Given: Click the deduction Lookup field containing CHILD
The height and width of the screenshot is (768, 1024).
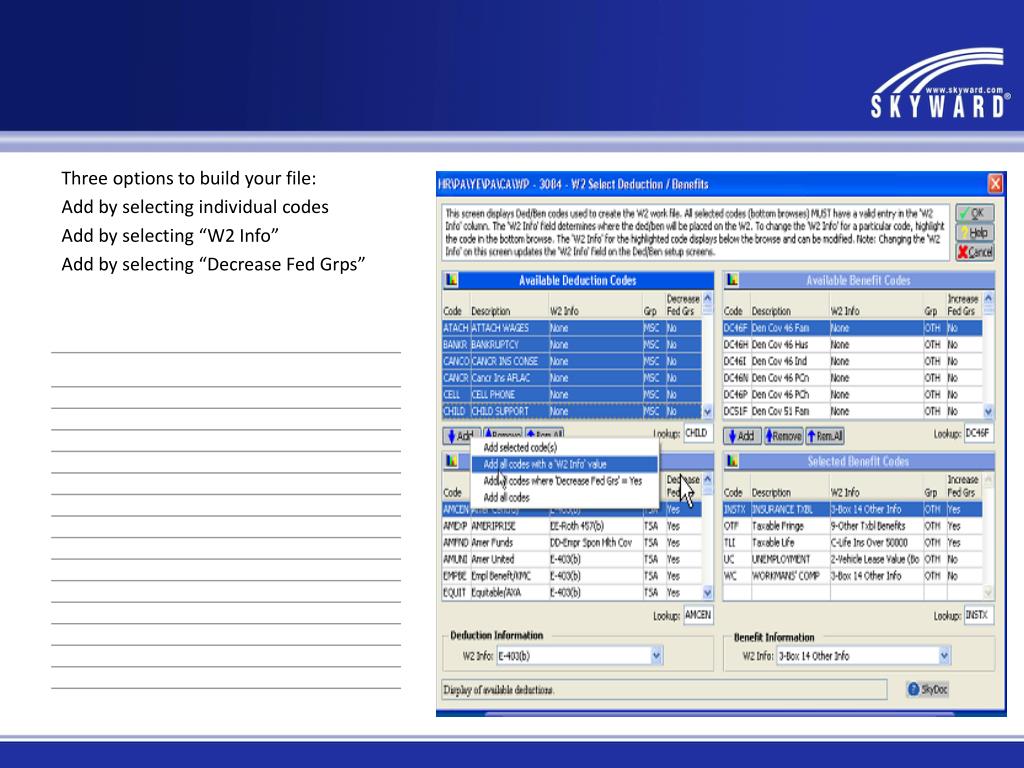Looking at the screenshot, I should click(x=698, y=433).
